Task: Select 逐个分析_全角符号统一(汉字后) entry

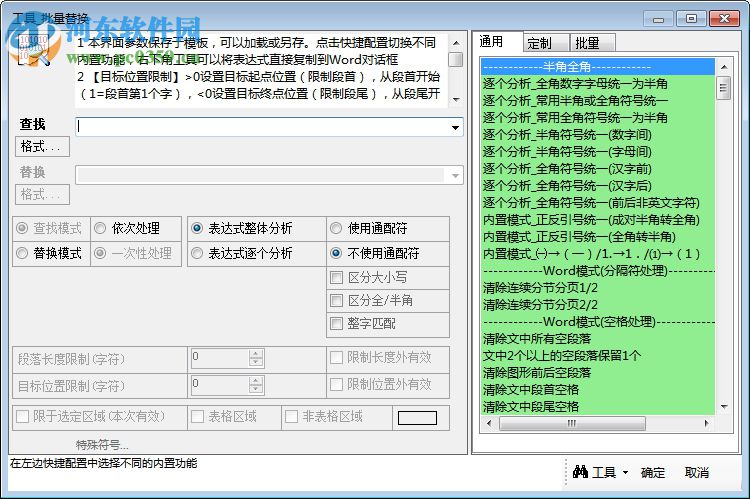Action: (598, 186)
